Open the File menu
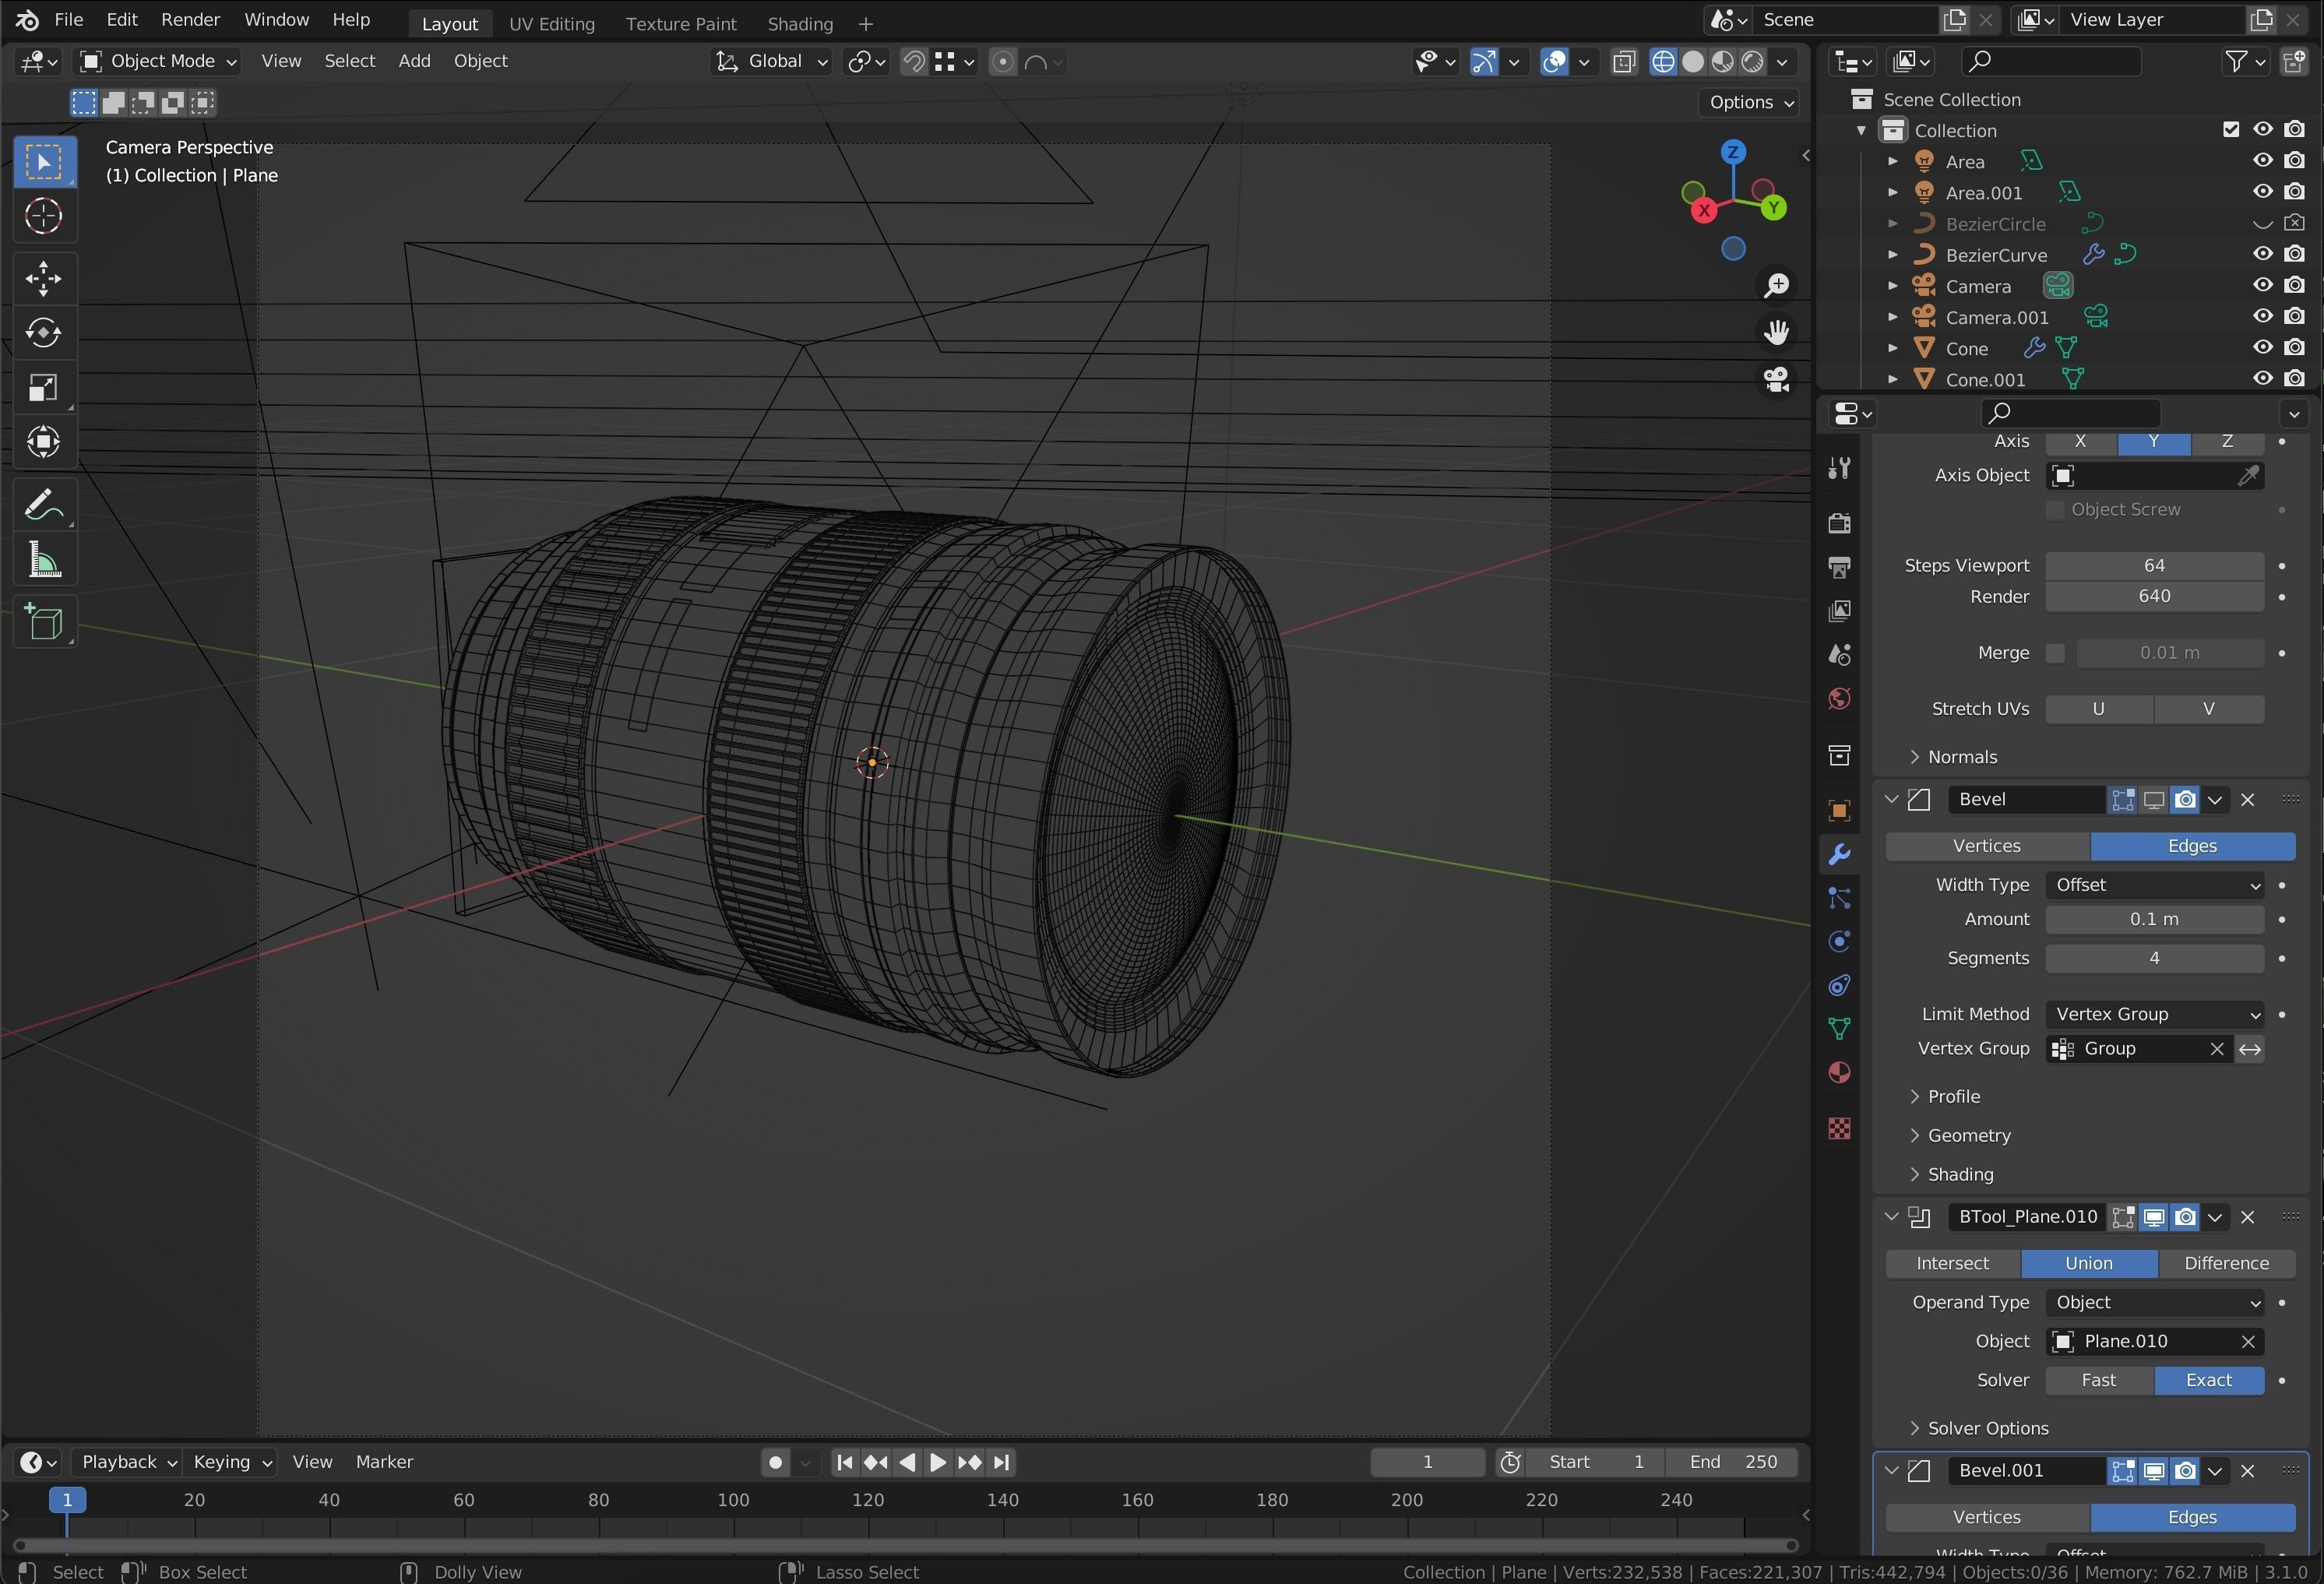Viewport: 2324px width, 1584px height. 68,20
